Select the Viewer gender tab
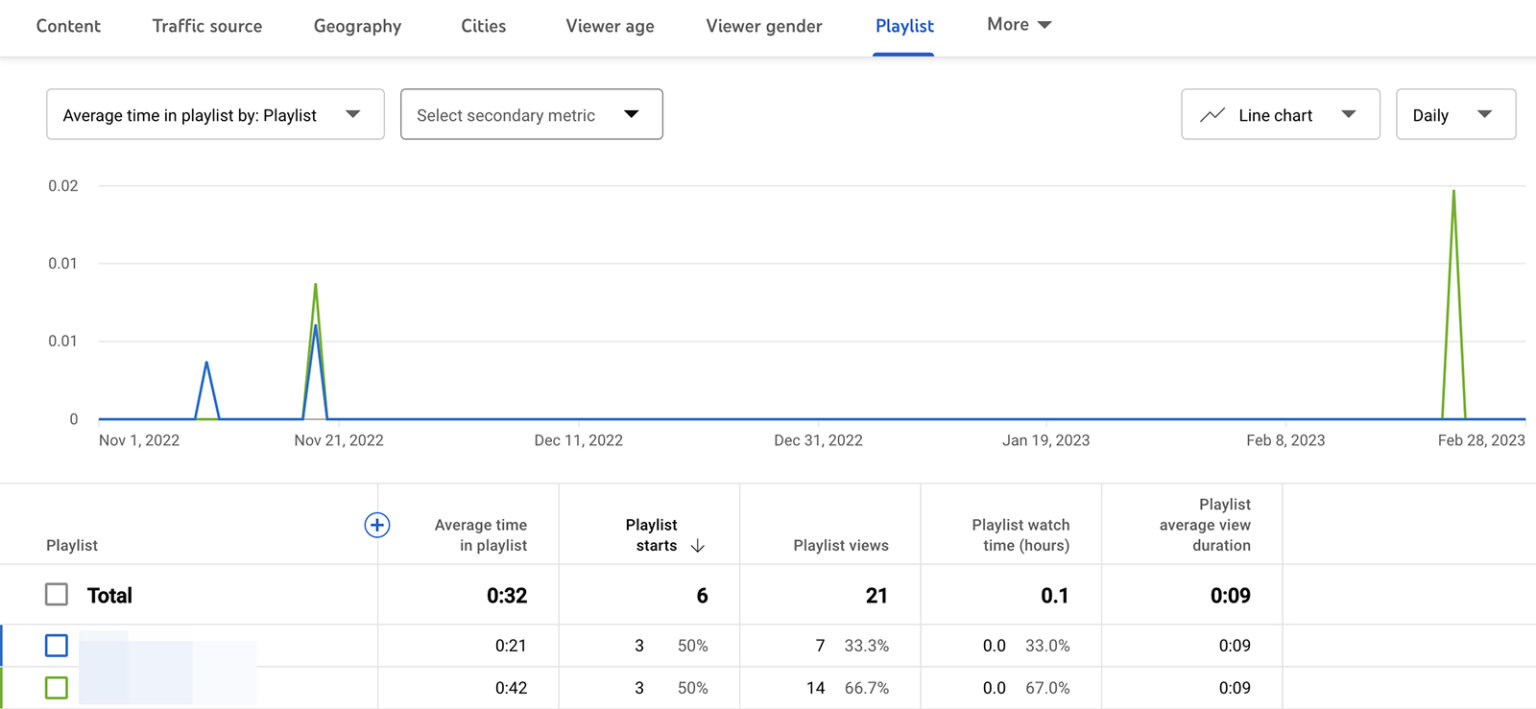The image size is (1536, 709). click(x=763, y=26)
